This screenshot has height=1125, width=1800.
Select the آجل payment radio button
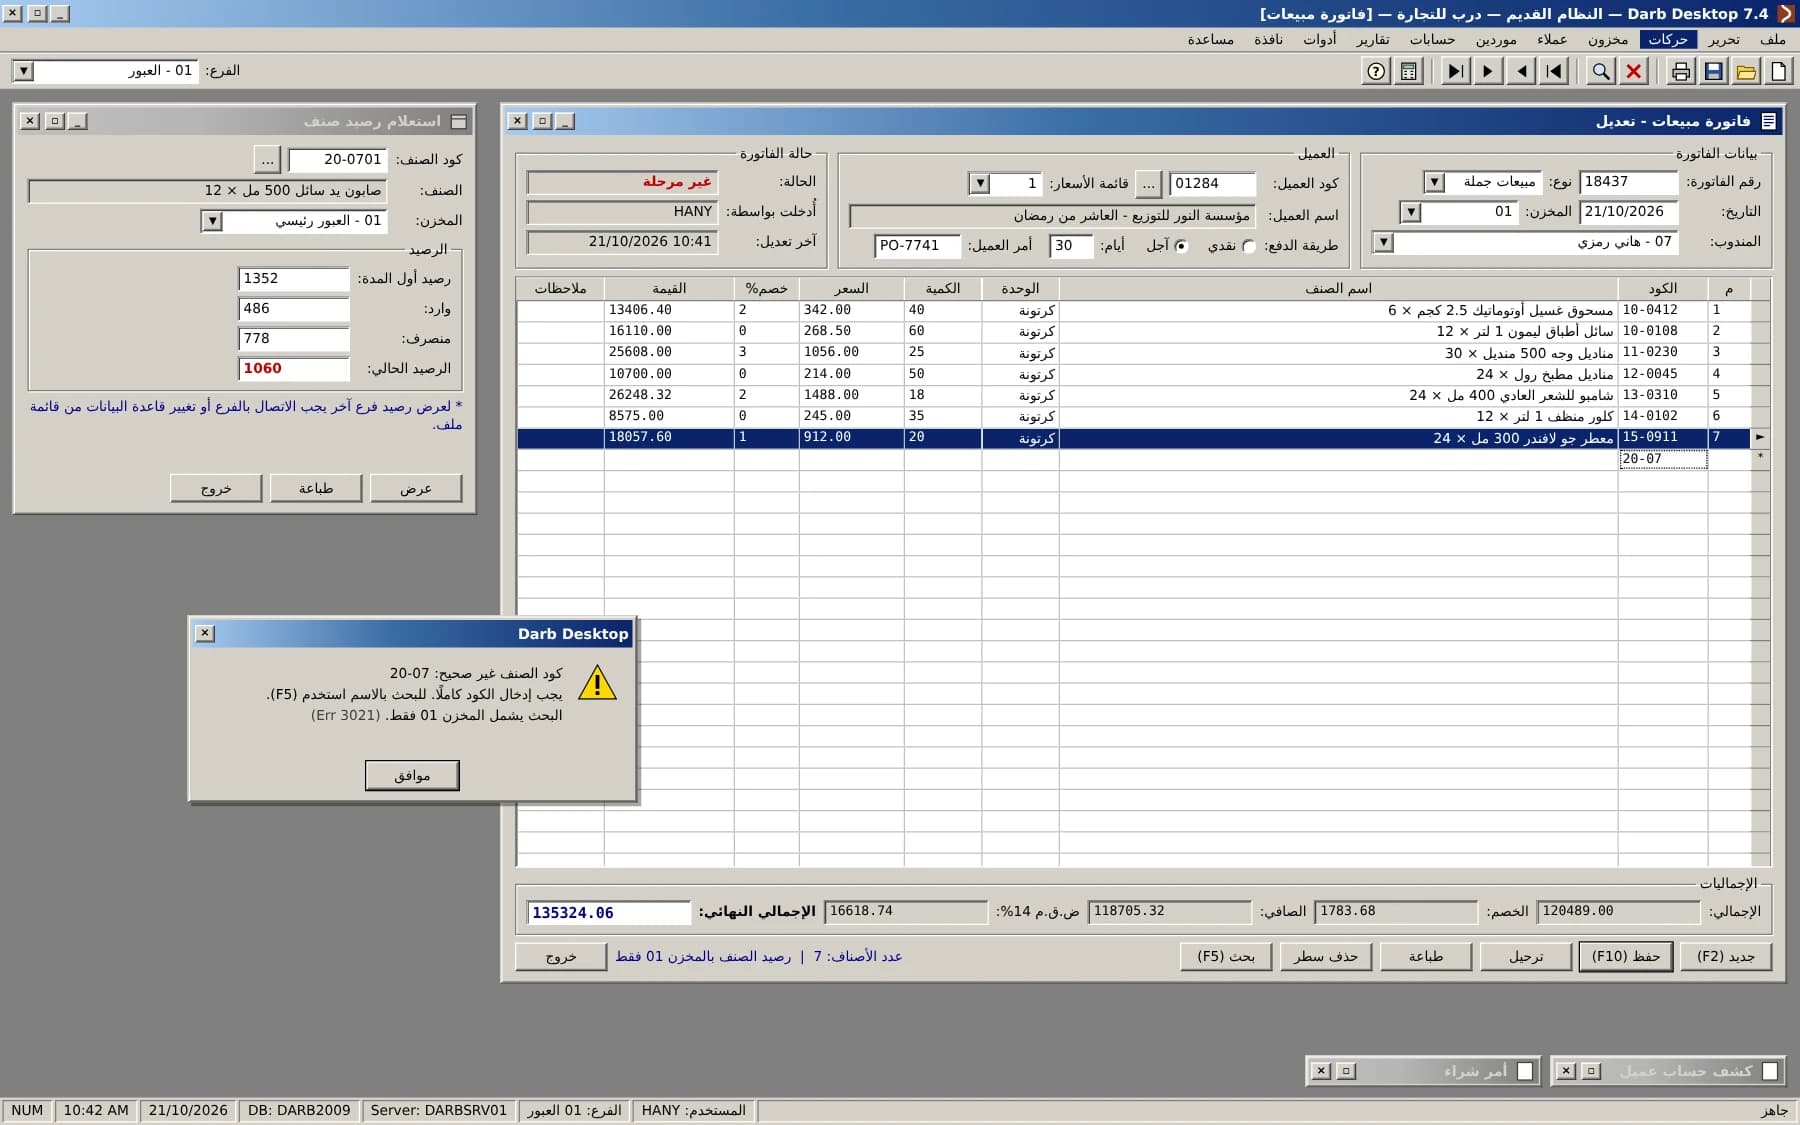point(1181,246)
